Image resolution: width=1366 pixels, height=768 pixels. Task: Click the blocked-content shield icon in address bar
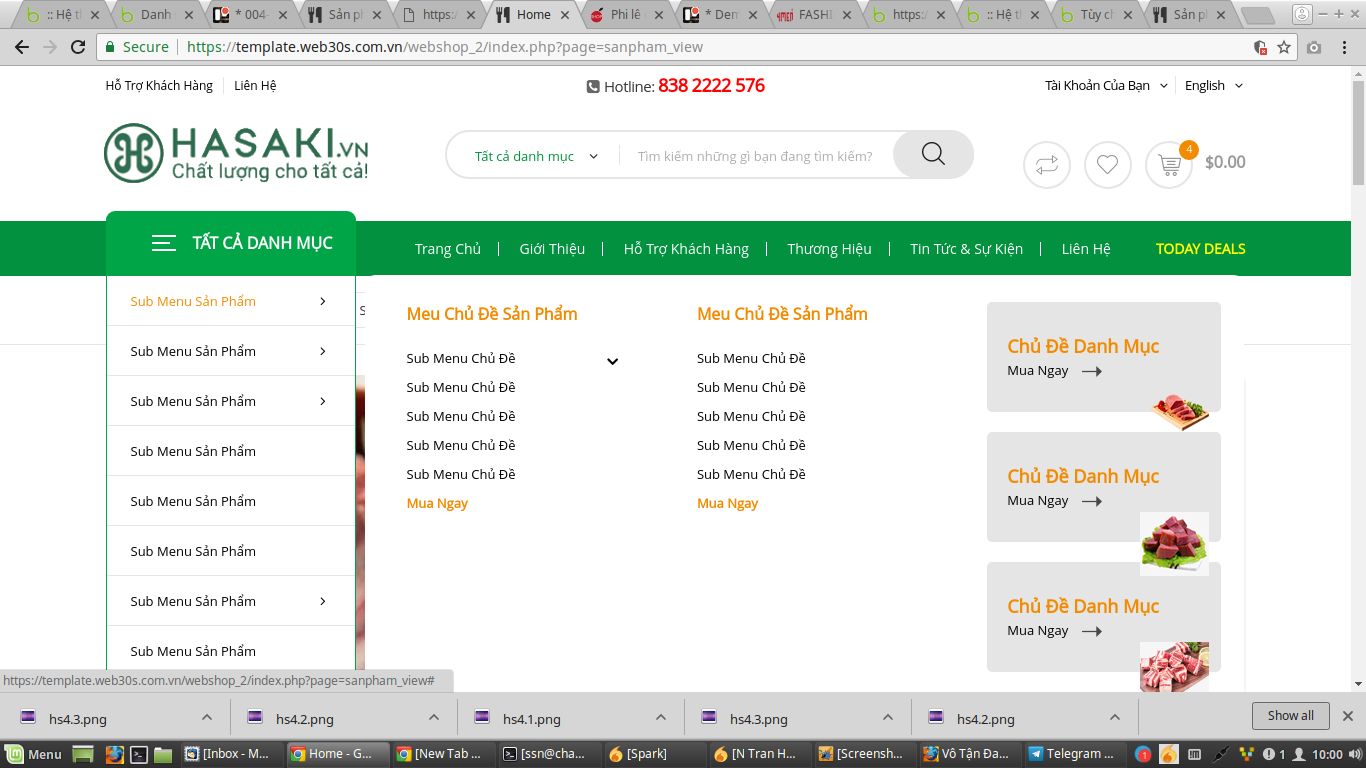coord(1261,47)
